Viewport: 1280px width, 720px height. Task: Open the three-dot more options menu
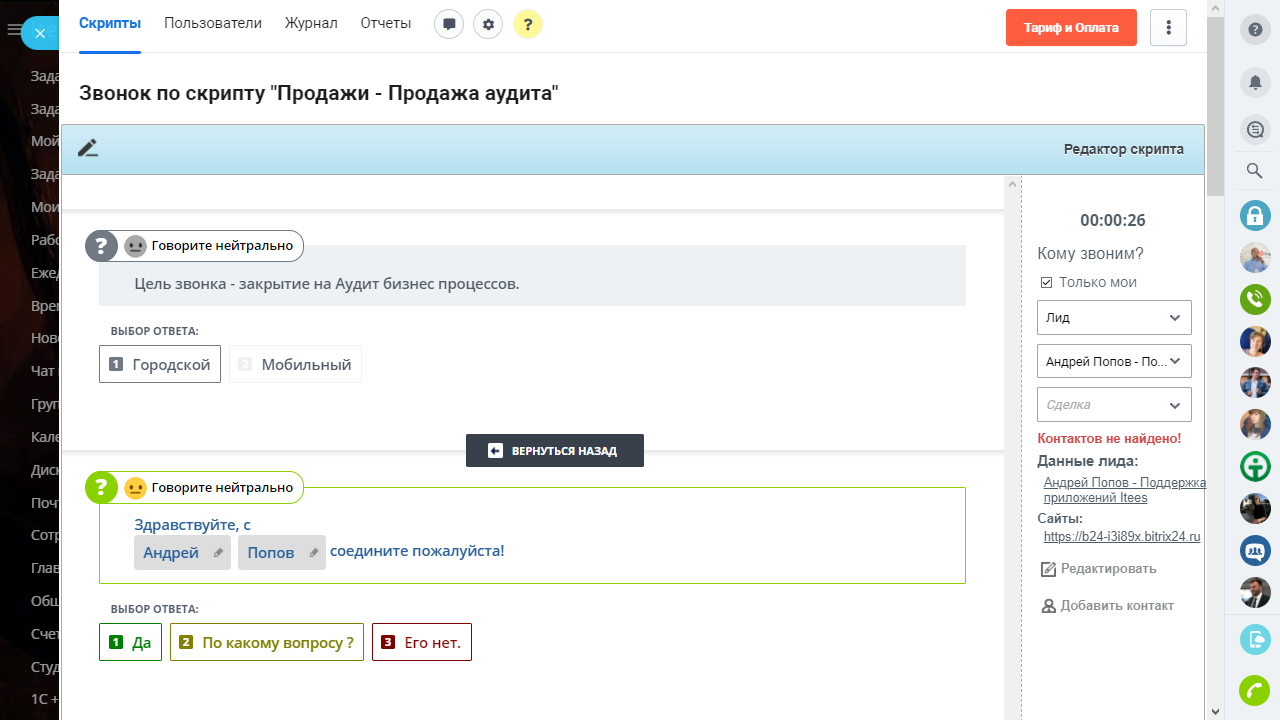1169,28
